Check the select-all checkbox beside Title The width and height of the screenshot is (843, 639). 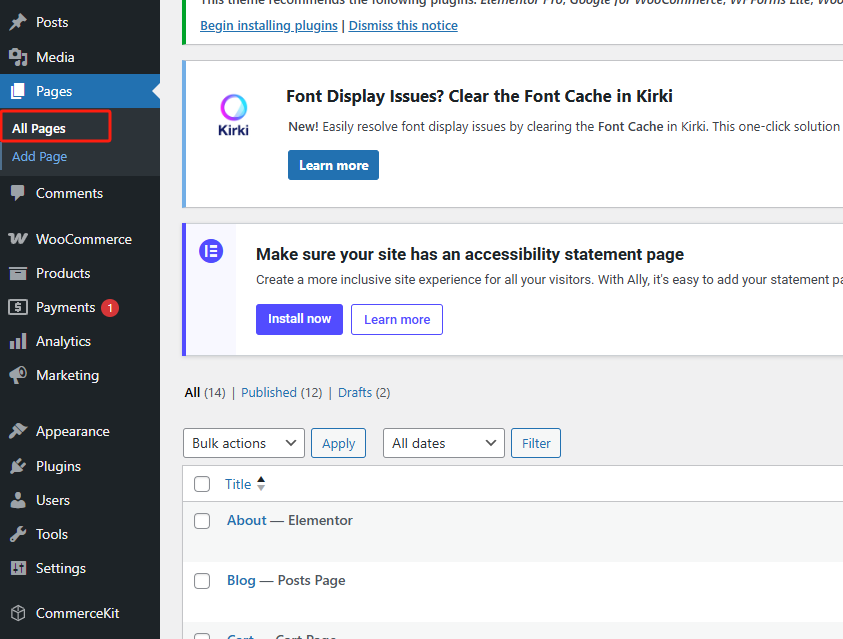(202, 484)
